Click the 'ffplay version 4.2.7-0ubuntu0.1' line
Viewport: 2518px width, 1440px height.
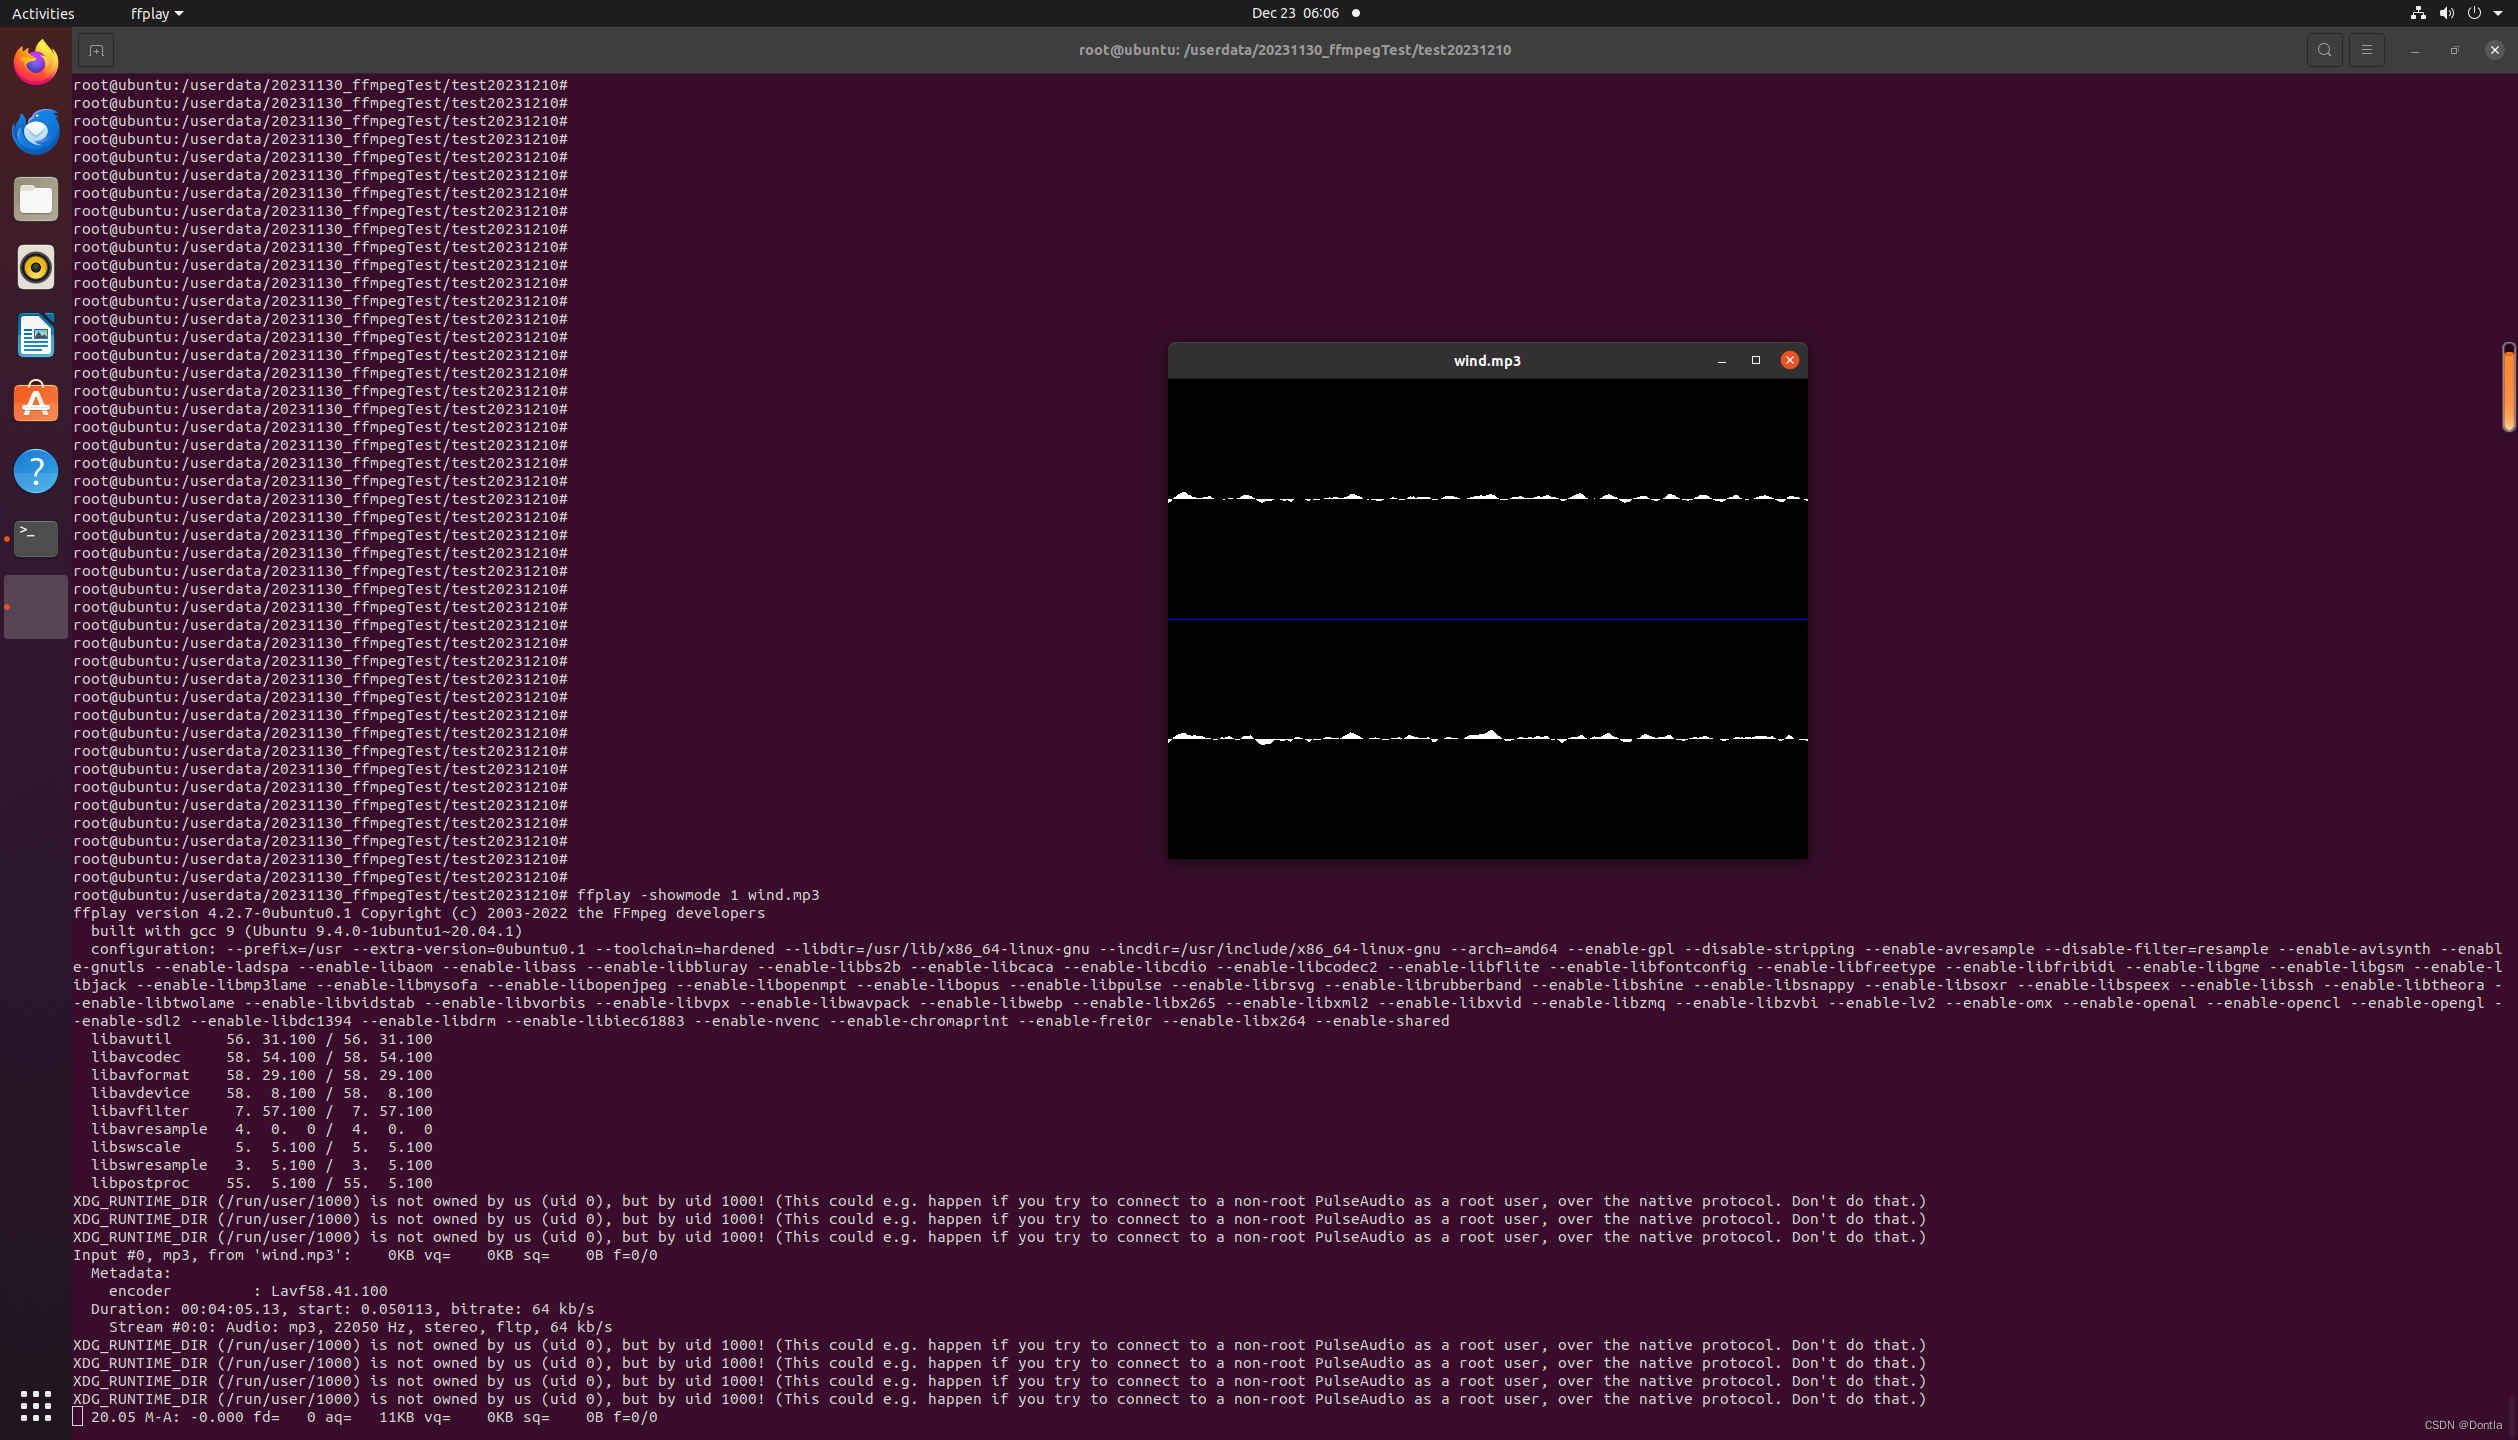[x=419, y=913]
